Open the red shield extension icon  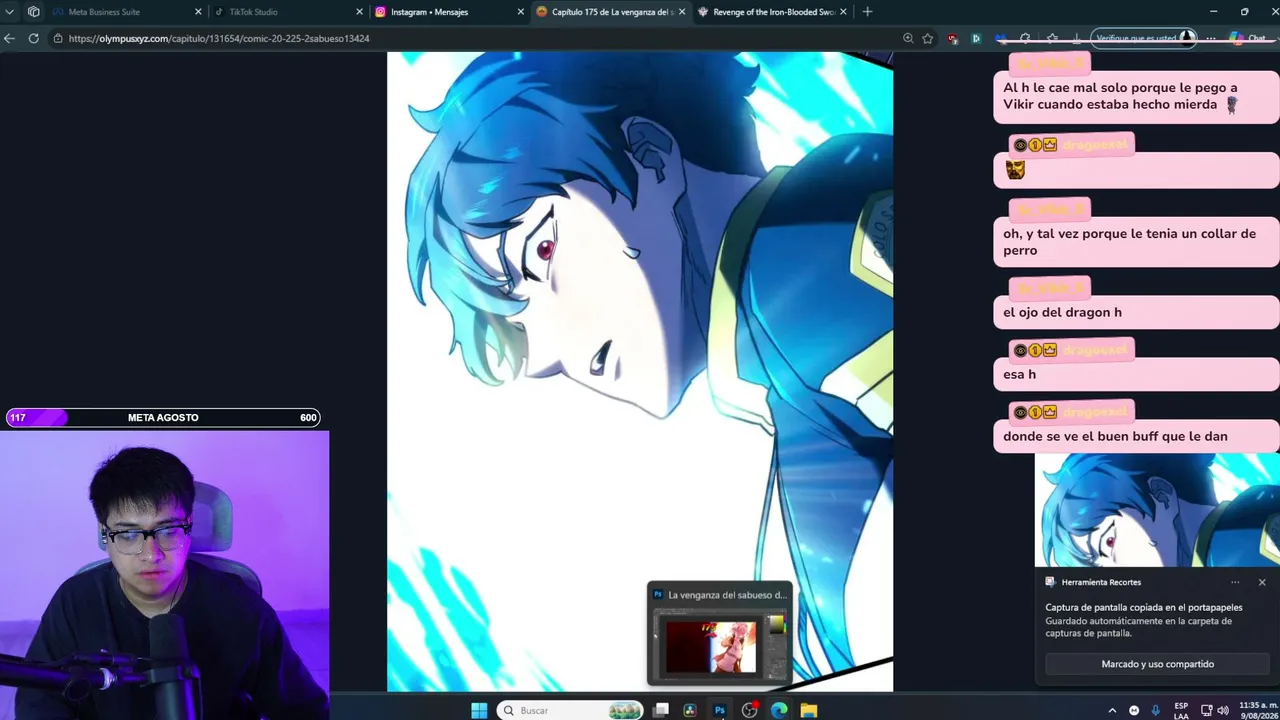tap(952, 38)
